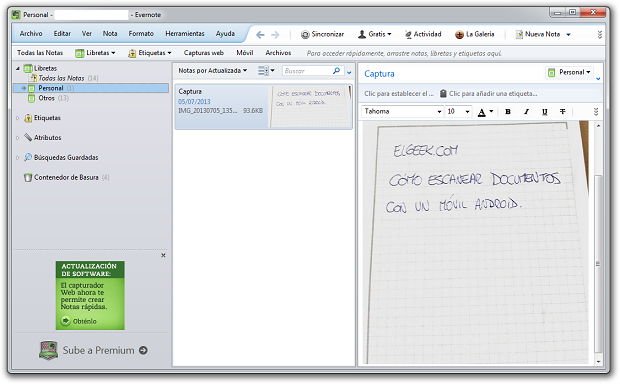Open the font size 10 dropdown
620x384 pixels.
[x=458, y=112]
